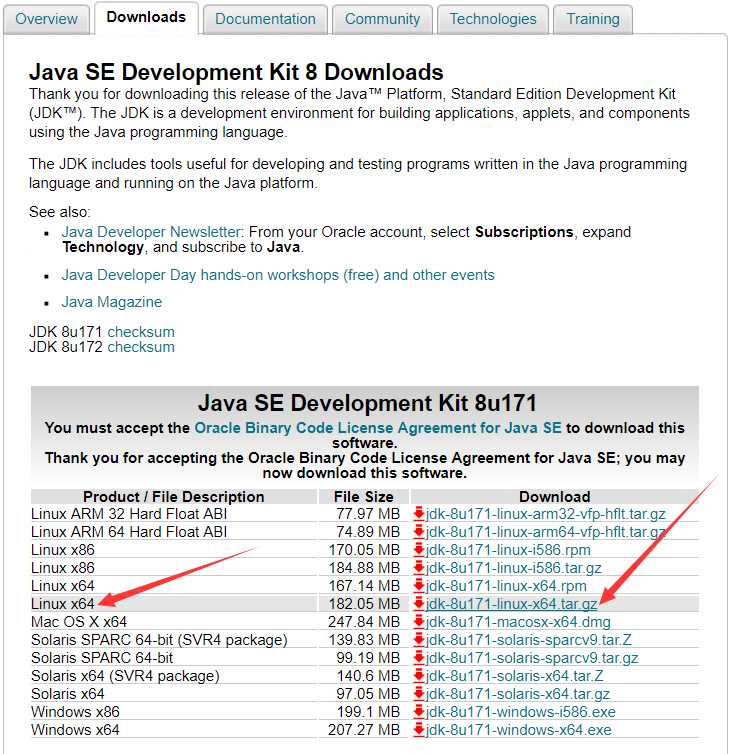Click the 'Windows x86' description cell

pyautogui.click(x=174, y=712)
